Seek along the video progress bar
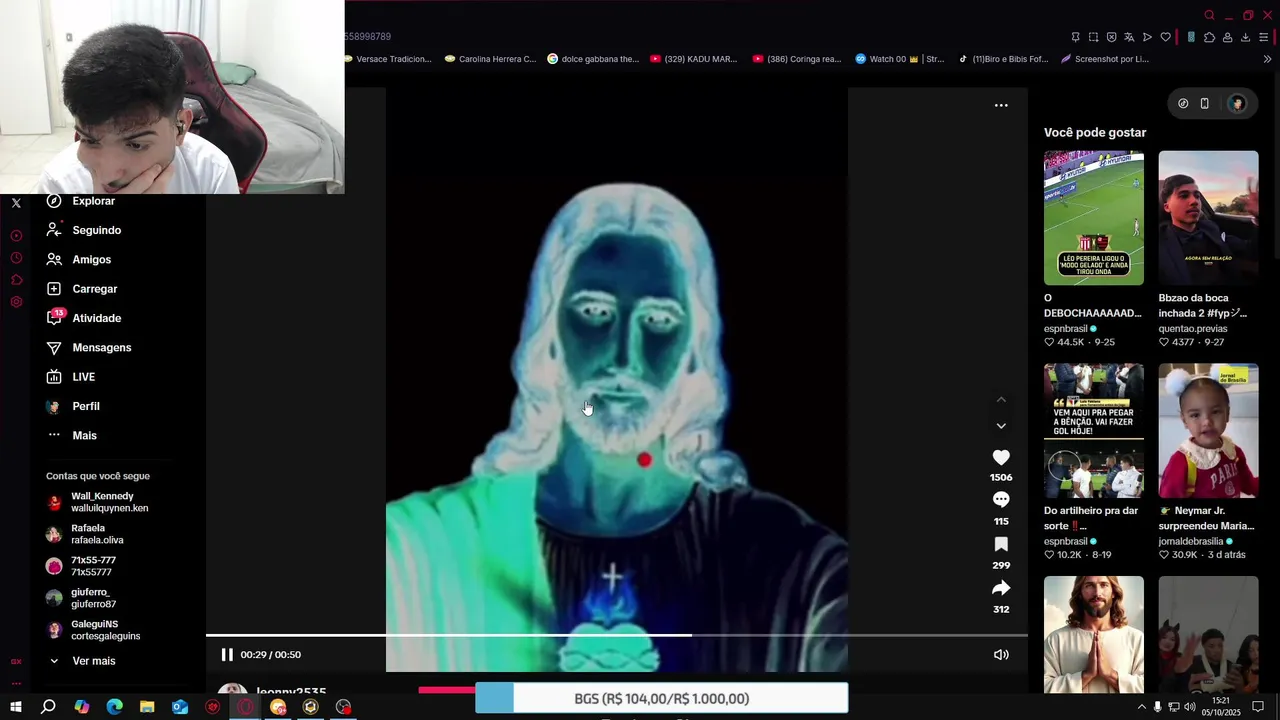This screenshot has height=720, width=1280. [617, 635]
